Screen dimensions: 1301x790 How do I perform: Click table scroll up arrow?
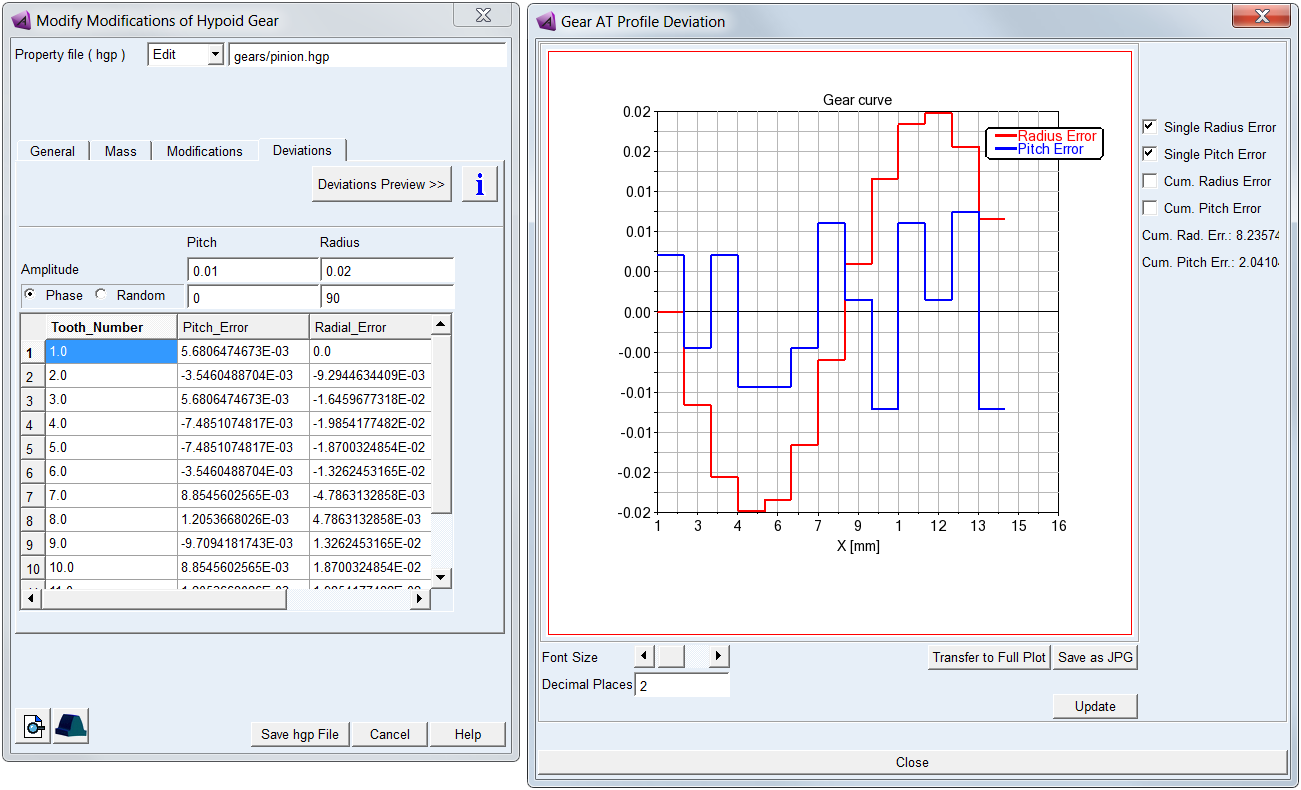click(x=441, y=324)
